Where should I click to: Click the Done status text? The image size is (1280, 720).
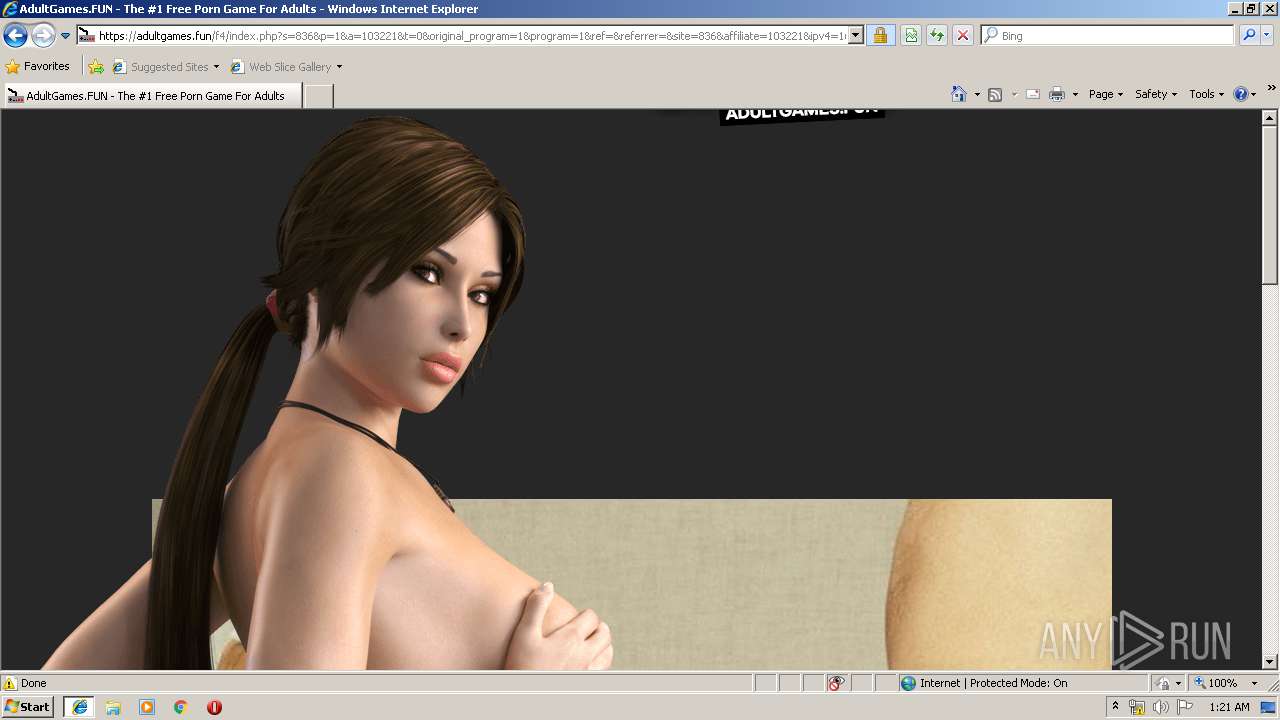coord(34,683)
